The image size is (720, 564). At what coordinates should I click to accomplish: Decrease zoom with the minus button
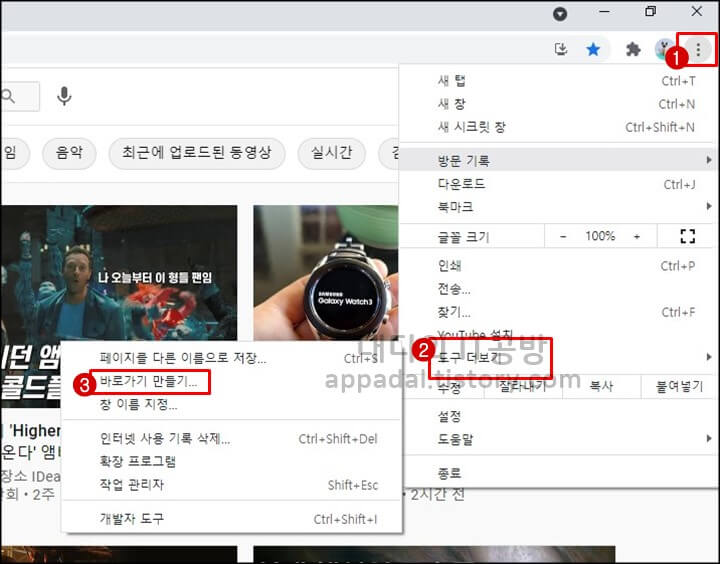pyautogui.click(x=563, y=237)
